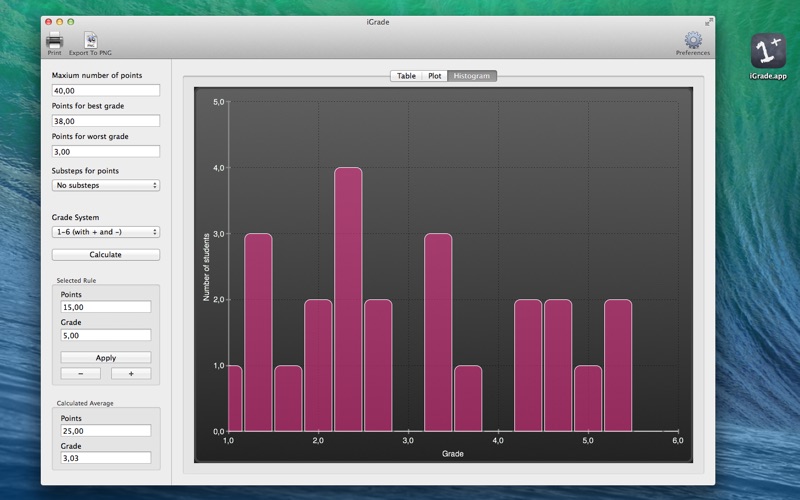
Task: Click the Selected Rule Points field
Action: pos(106,307)
